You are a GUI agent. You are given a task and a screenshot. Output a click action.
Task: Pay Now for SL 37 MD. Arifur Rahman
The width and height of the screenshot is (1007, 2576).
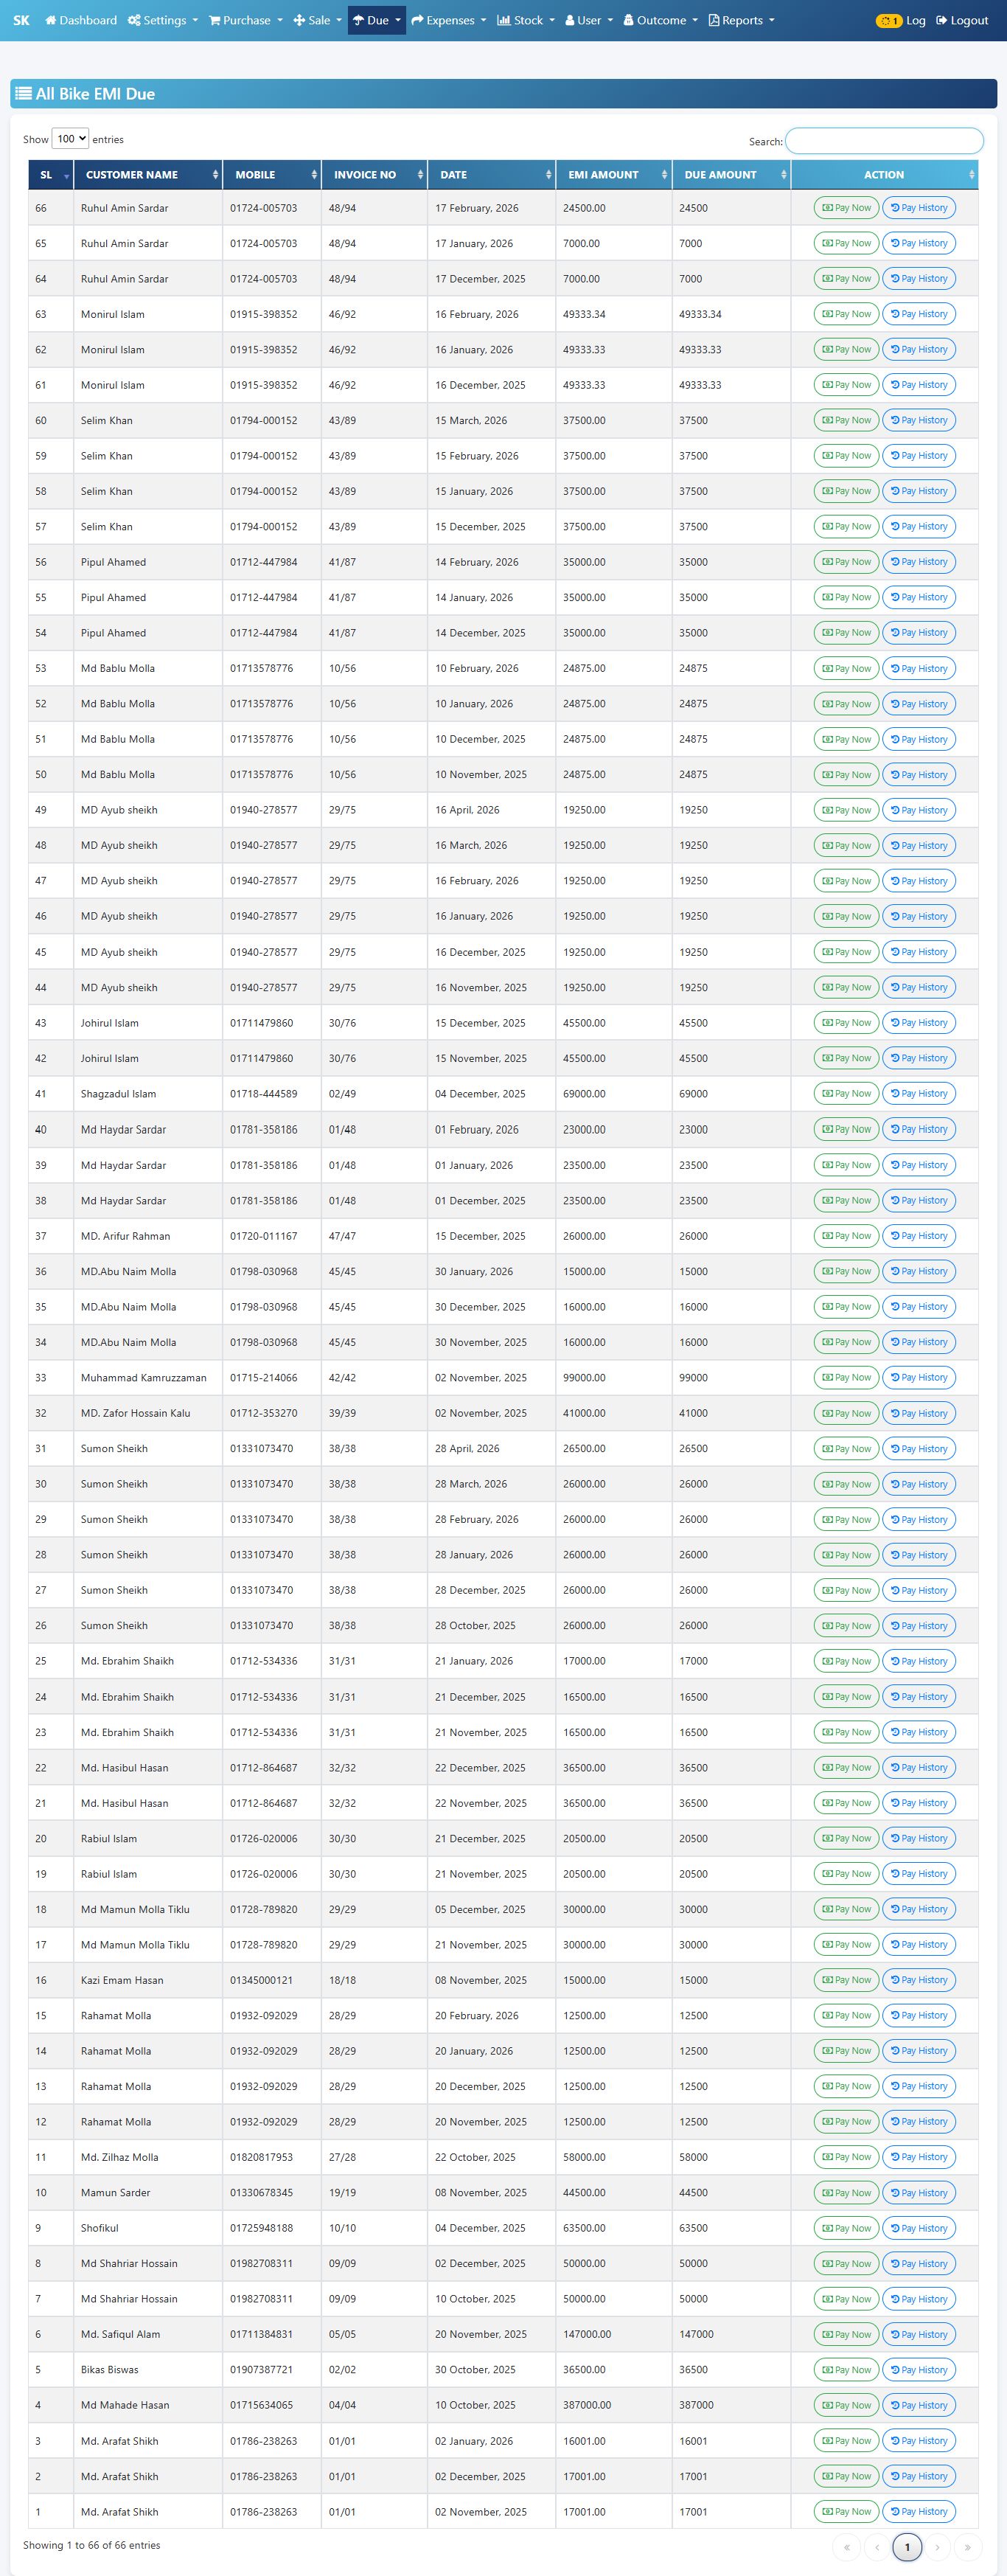coord(846,1236)
